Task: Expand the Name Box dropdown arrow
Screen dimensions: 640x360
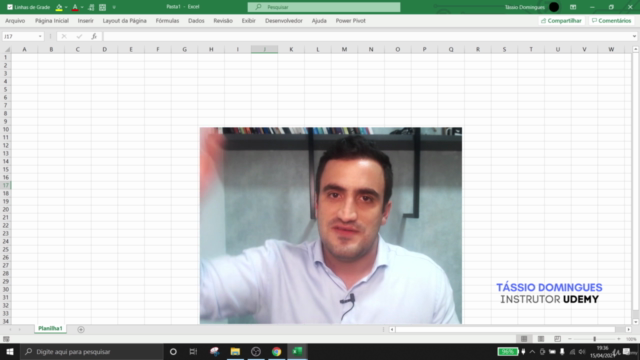Action: (x=40, y=36)
